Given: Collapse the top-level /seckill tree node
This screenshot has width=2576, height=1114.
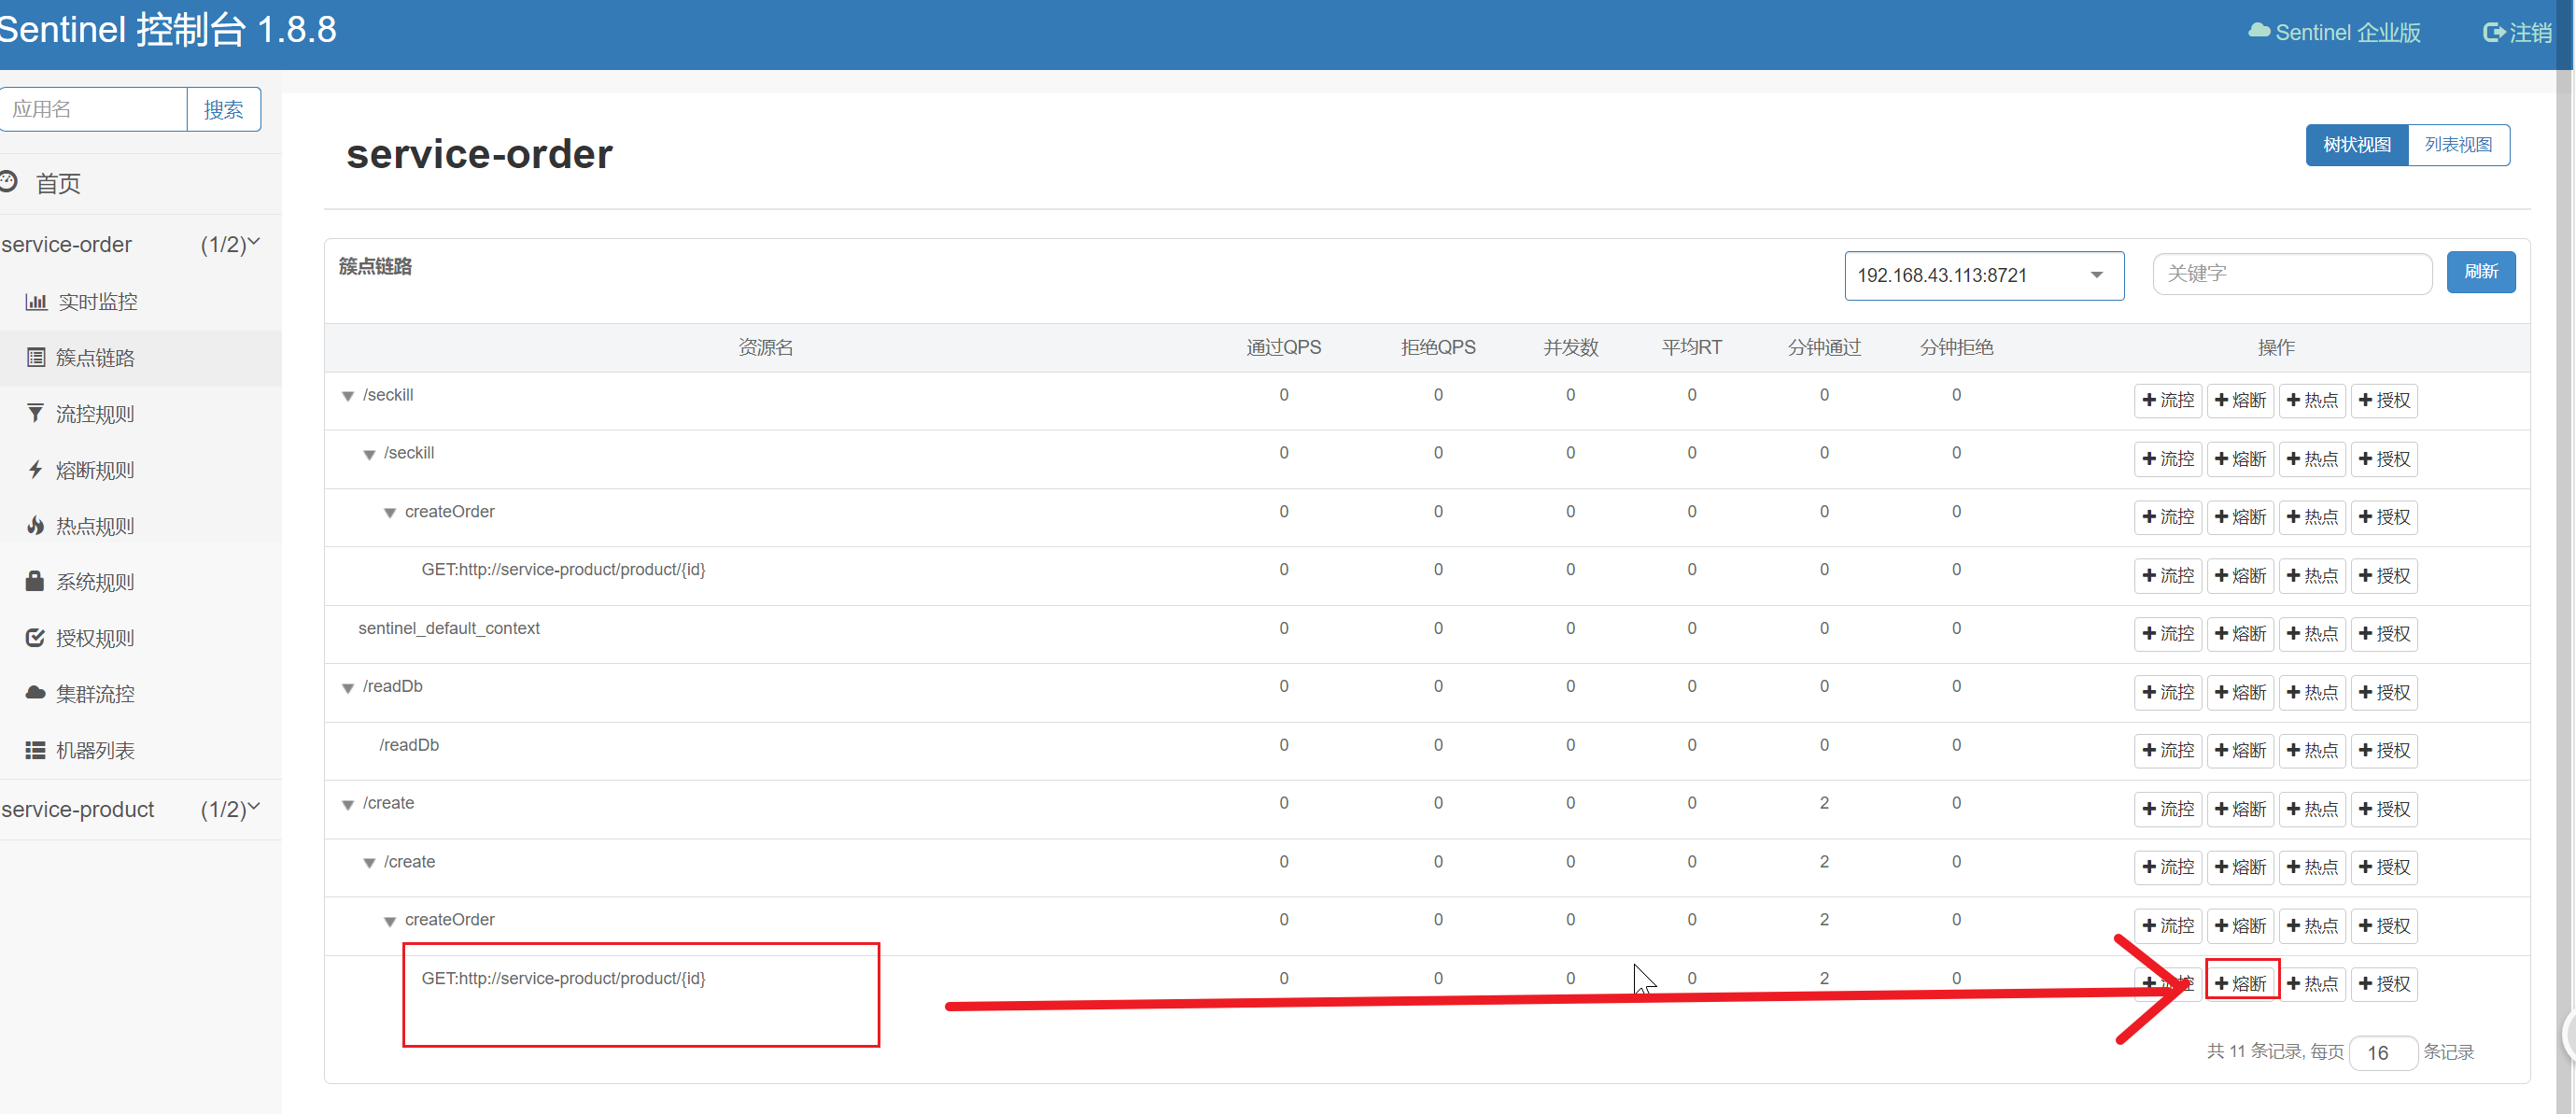Looking at the screenshot, I should click(348, 396).
